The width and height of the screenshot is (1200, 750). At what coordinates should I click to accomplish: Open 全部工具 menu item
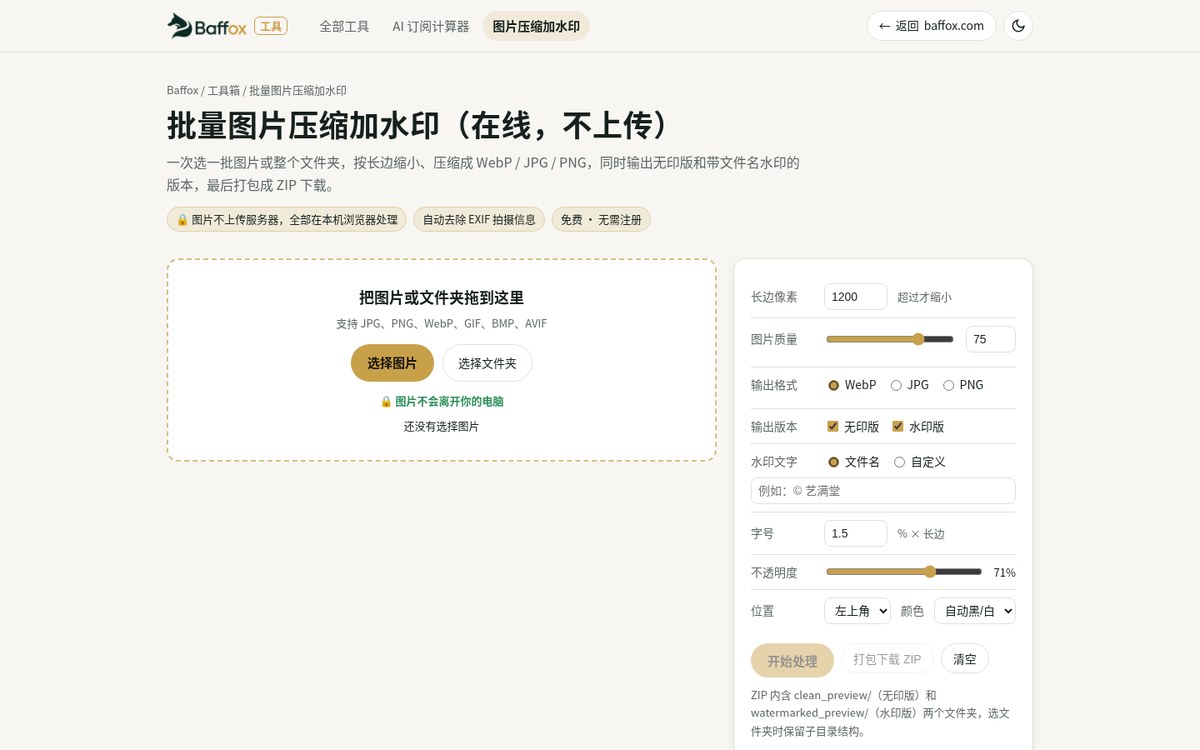(344, 26)
